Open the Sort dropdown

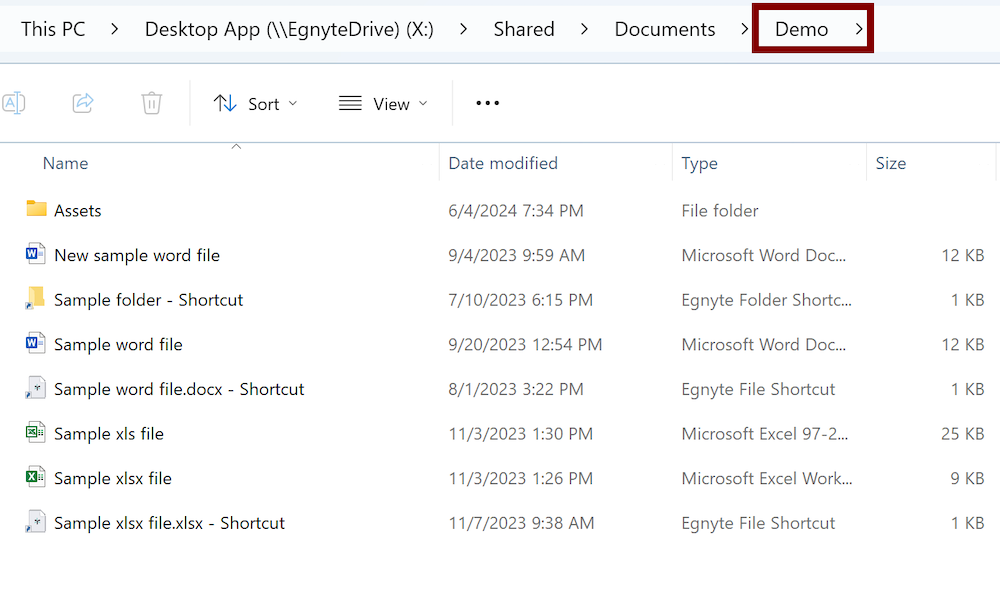pos(256,103)
